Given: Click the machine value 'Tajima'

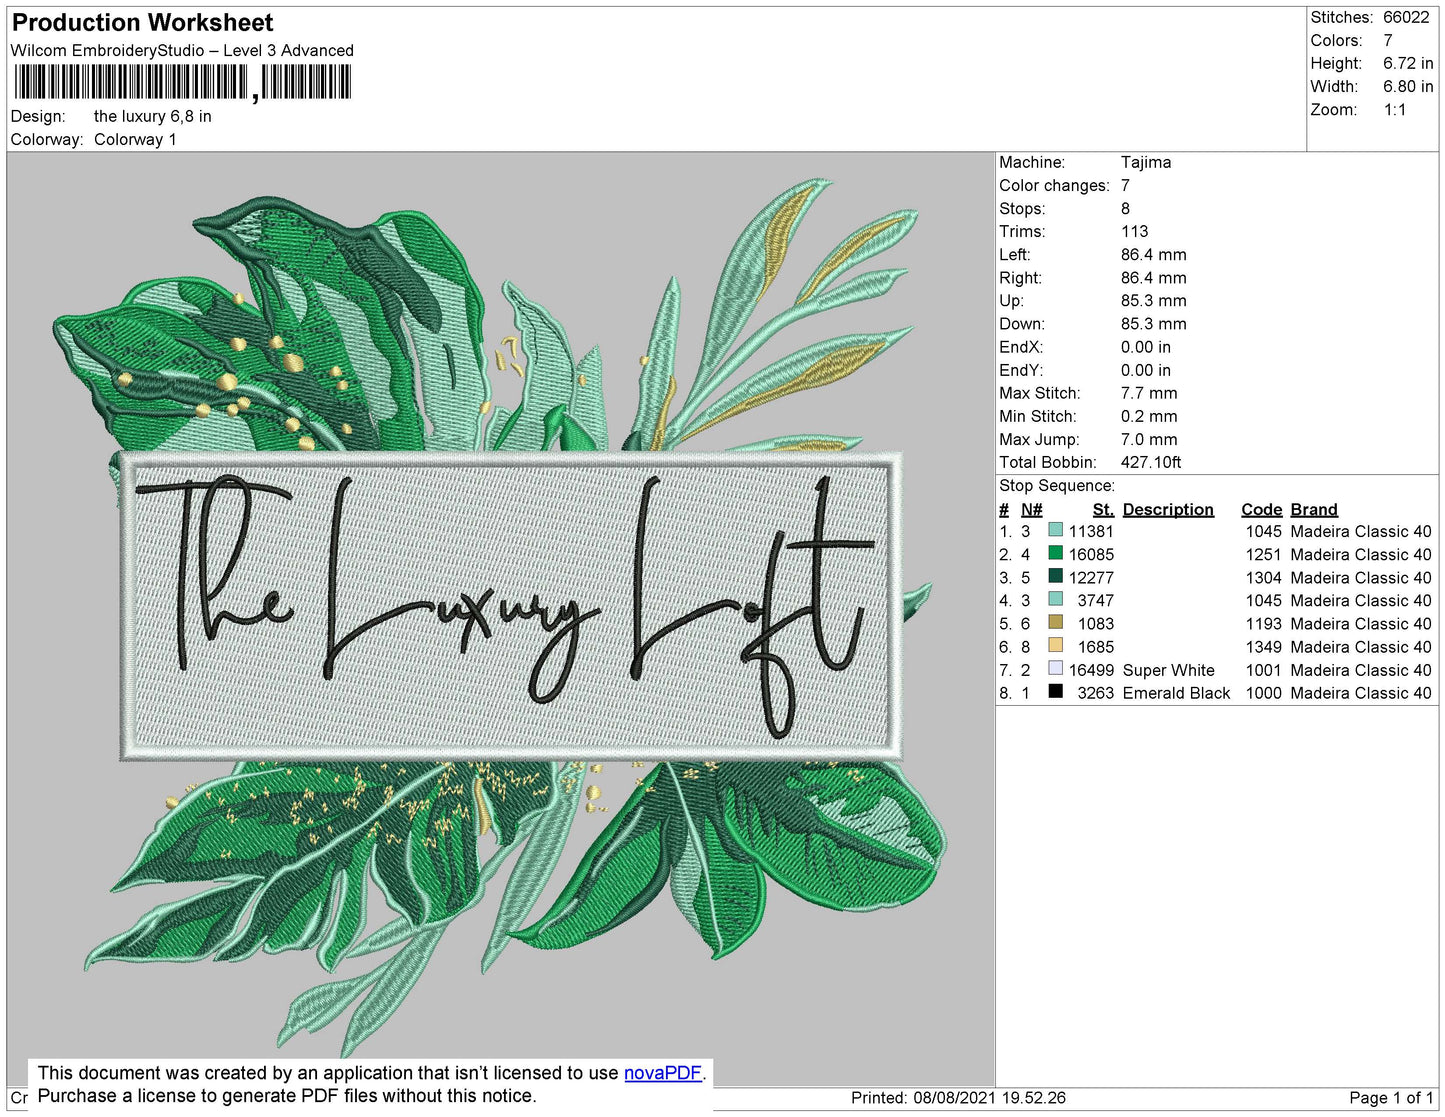Looking at the screenshot, I should click(1146, 162).
